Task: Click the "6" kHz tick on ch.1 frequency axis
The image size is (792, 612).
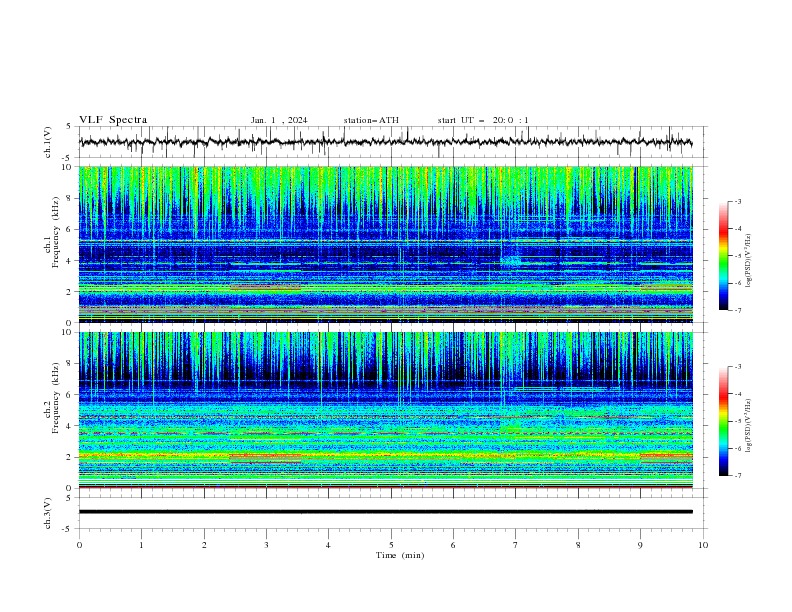Action: point(70,229)
